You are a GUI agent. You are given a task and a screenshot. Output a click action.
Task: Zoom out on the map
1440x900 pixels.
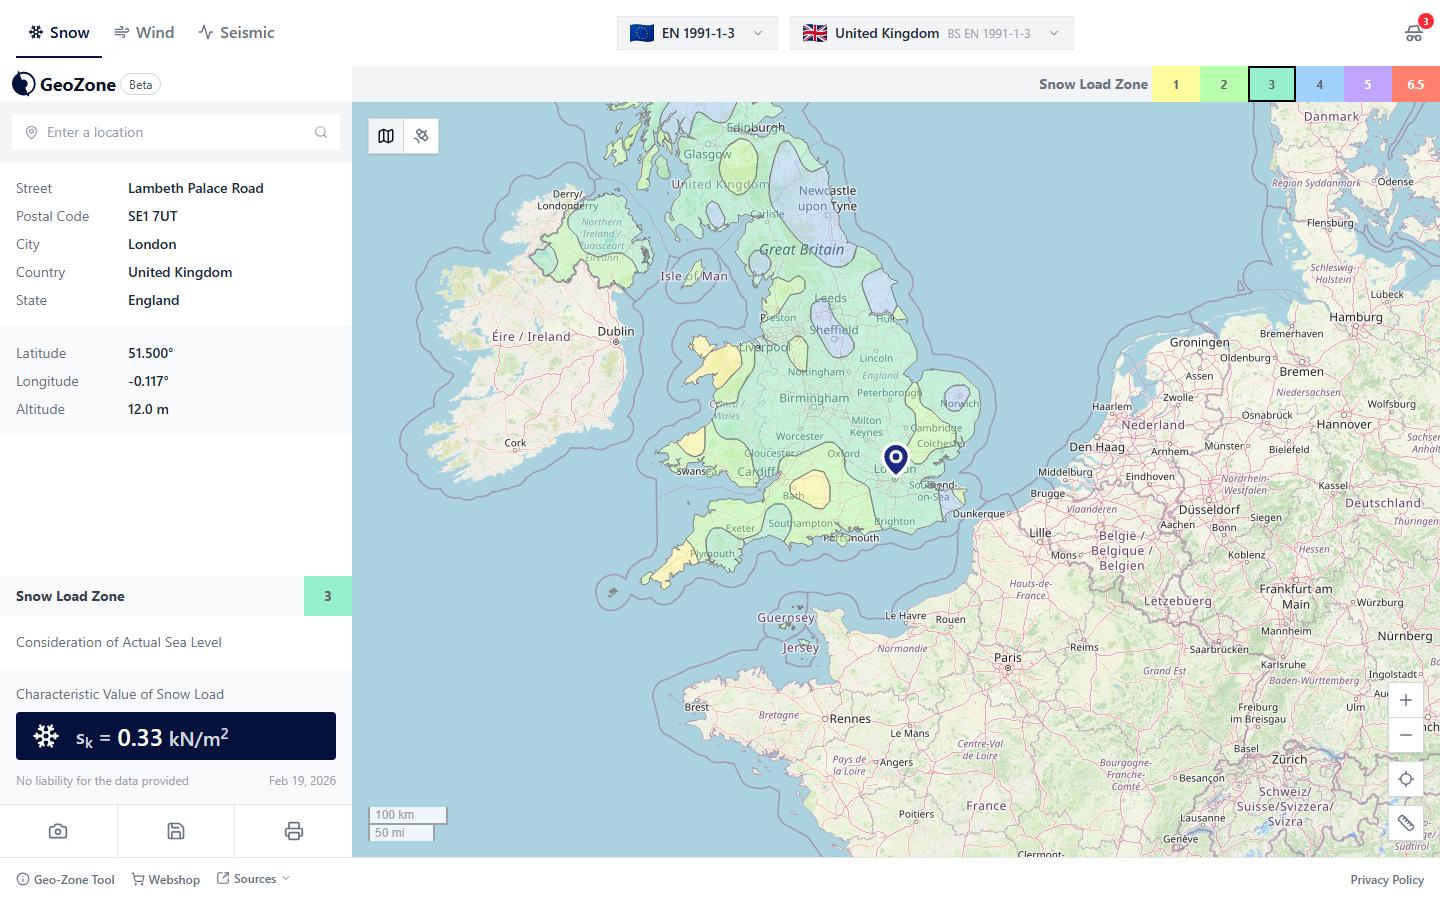point(1405,735)
